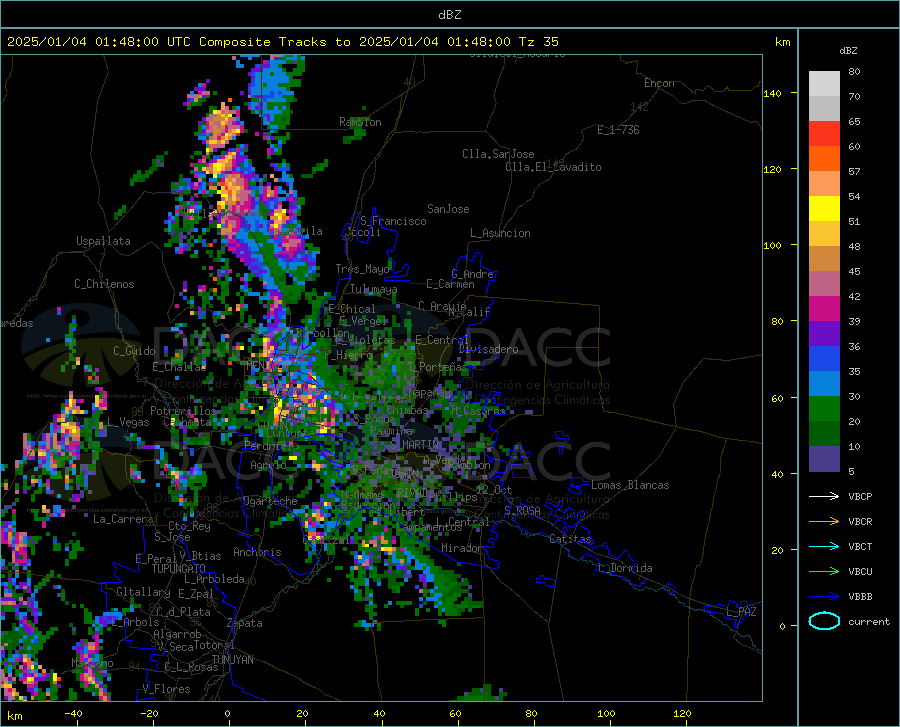900x727 pixels.
Task: Click the dBZ title at top
Action: pyautogui.click(x=449, y=15)
